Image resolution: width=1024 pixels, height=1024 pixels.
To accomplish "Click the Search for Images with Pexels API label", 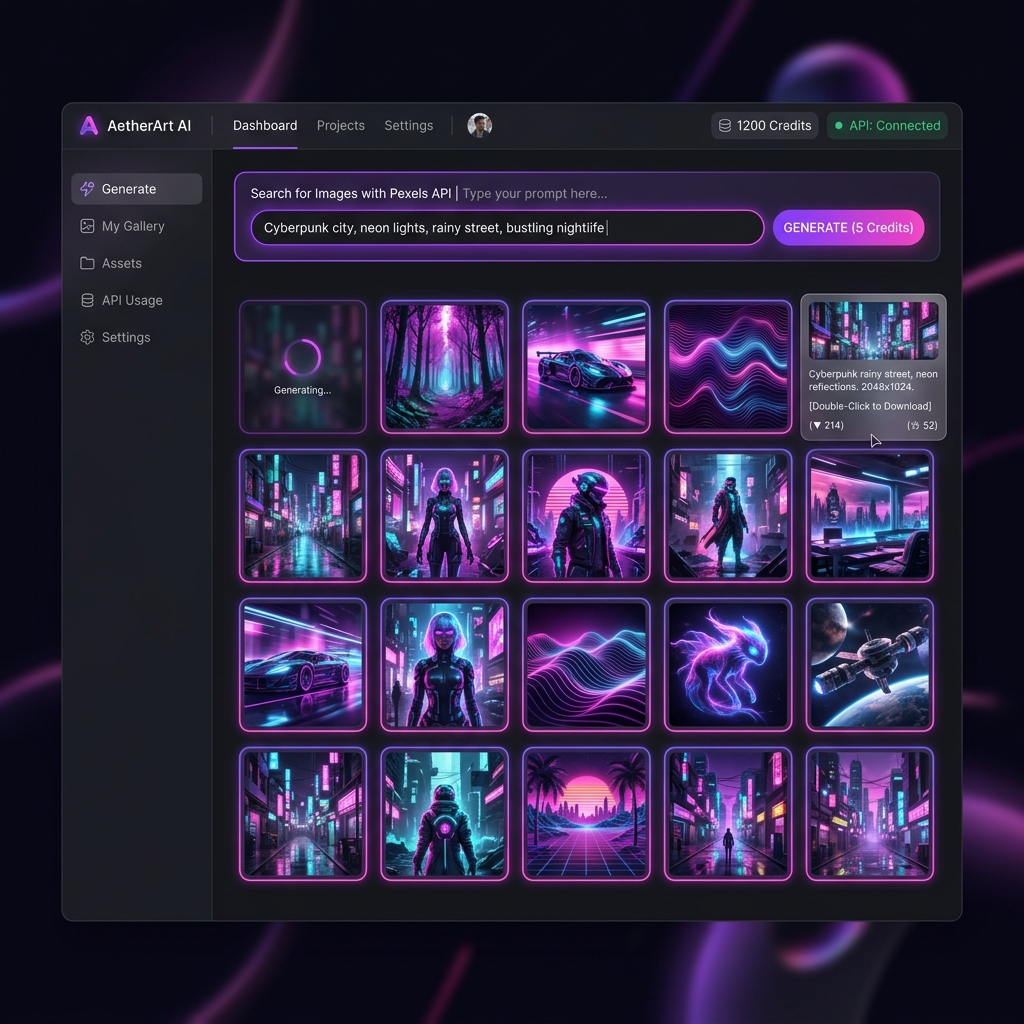I will [351, 193].
